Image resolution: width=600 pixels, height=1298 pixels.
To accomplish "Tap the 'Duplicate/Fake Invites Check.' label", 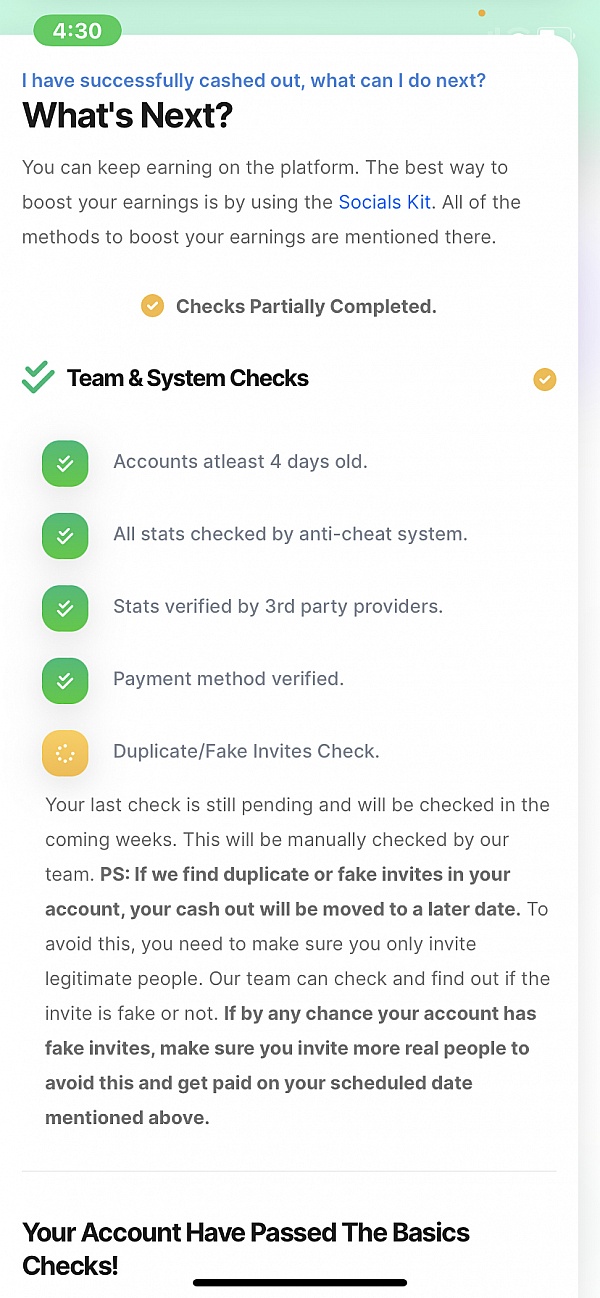I will [x=246, y=751].
